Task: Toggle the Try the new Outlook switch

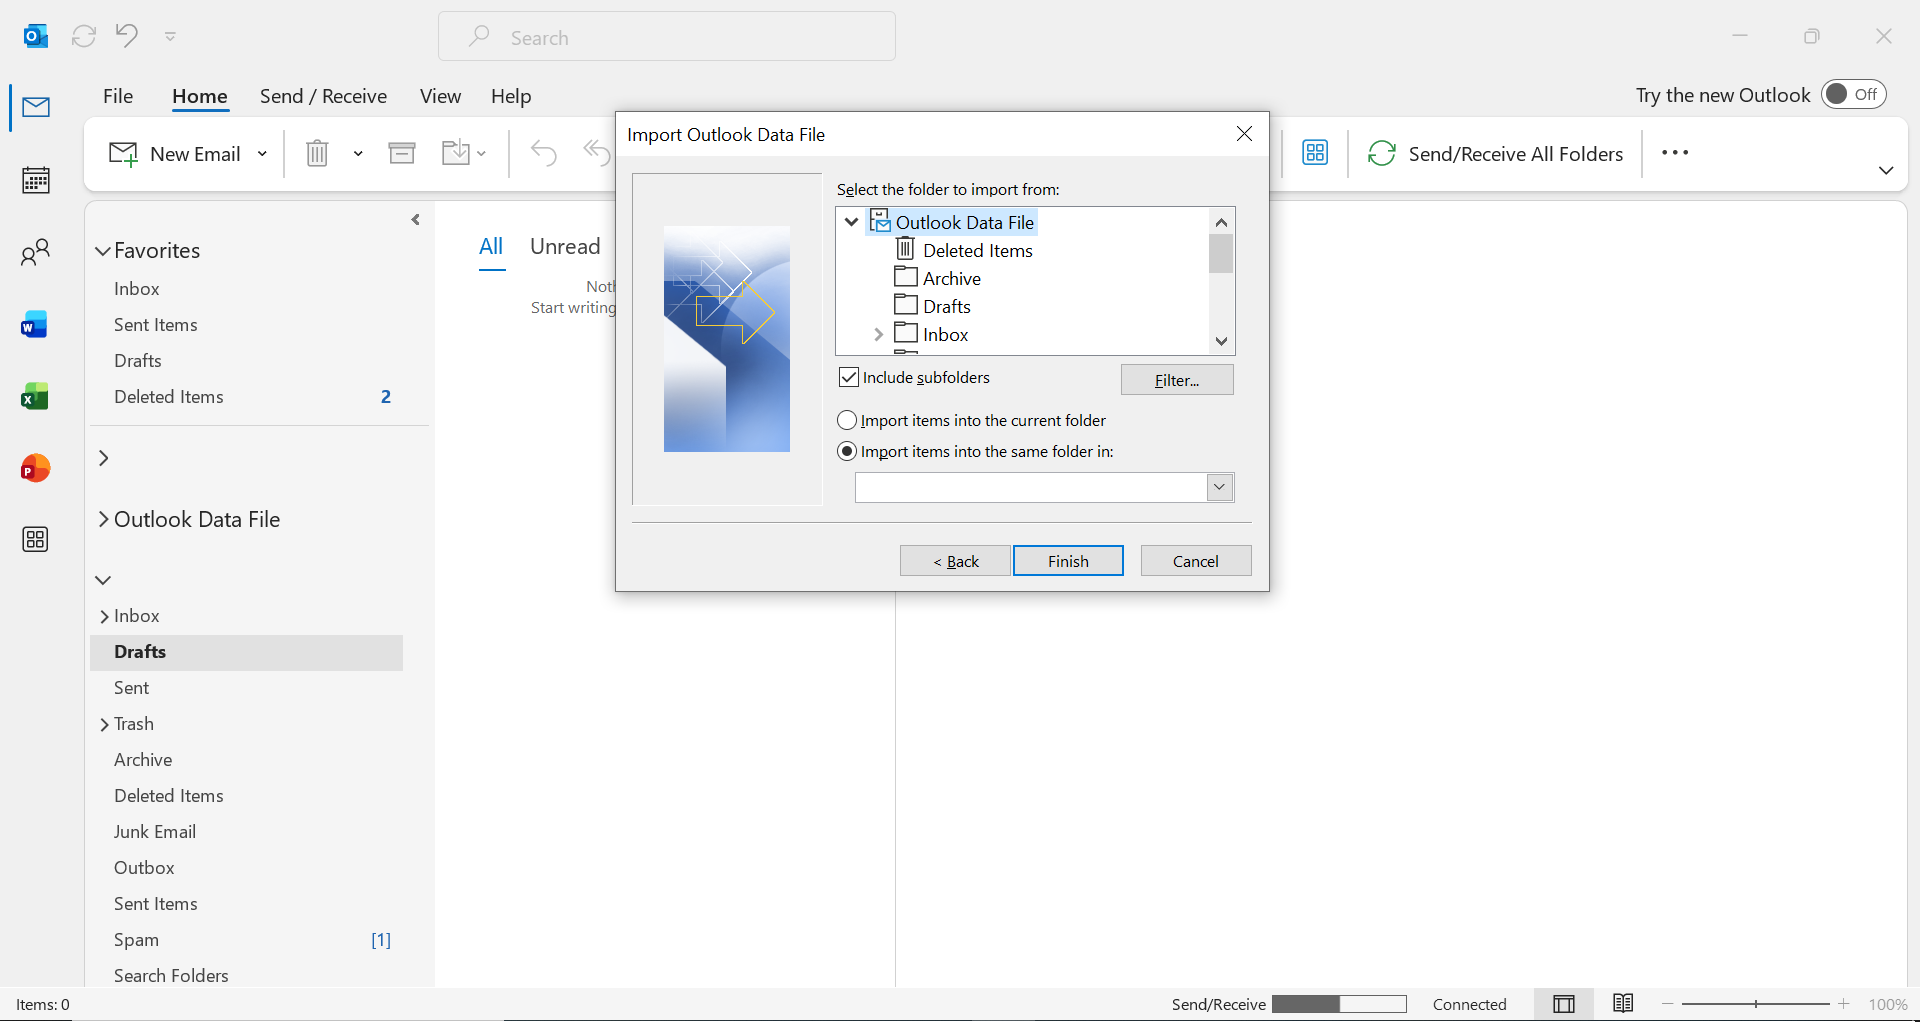Action: click(x=1853, y=94)
